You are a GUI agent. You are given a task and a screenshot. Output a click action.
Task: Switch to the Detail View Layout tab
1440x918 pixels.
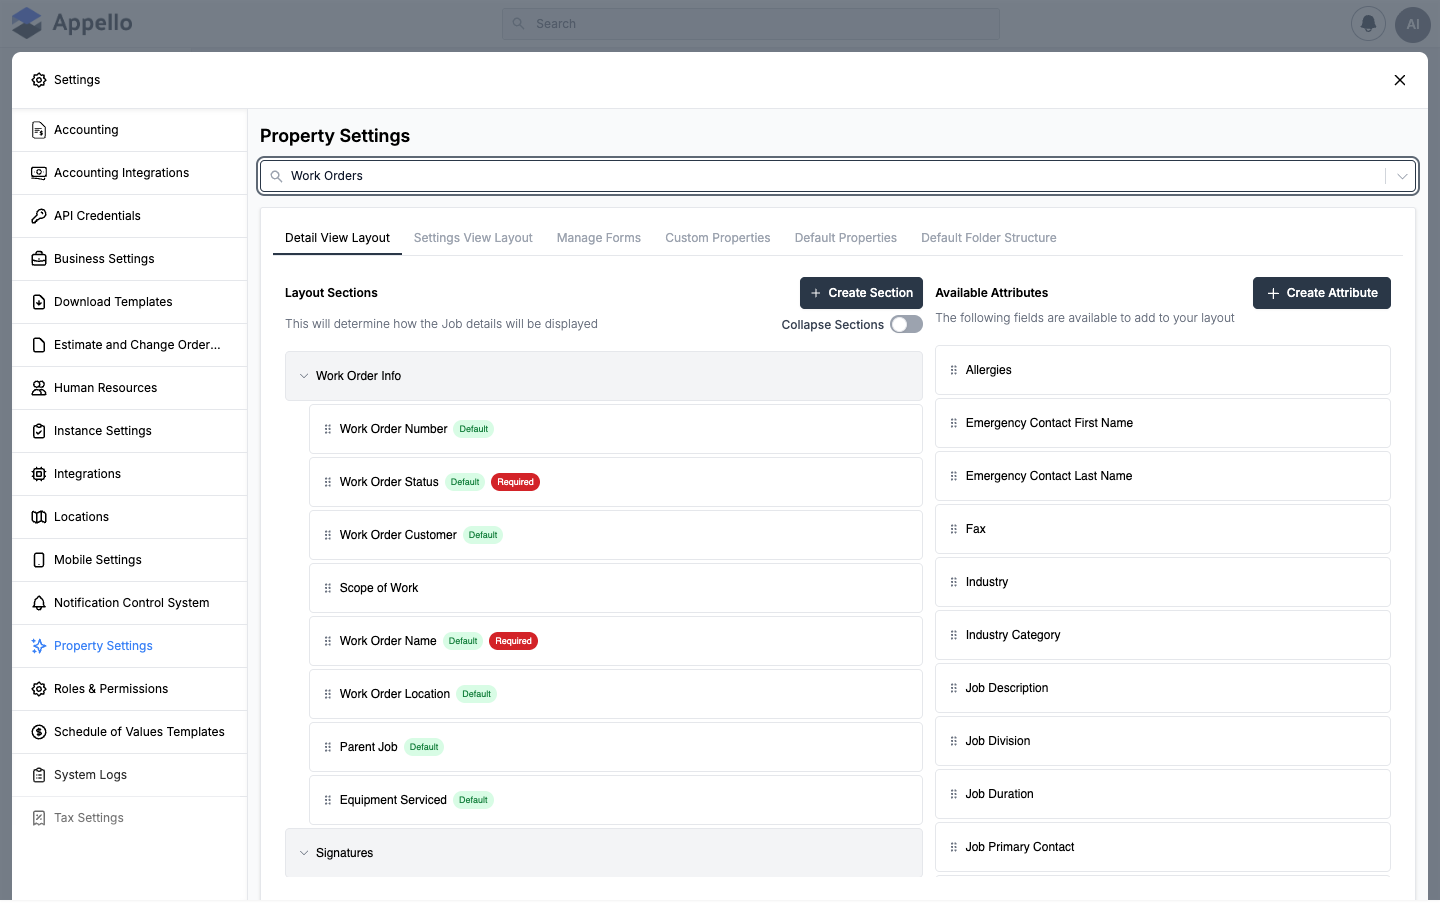[x=337, y=238]
